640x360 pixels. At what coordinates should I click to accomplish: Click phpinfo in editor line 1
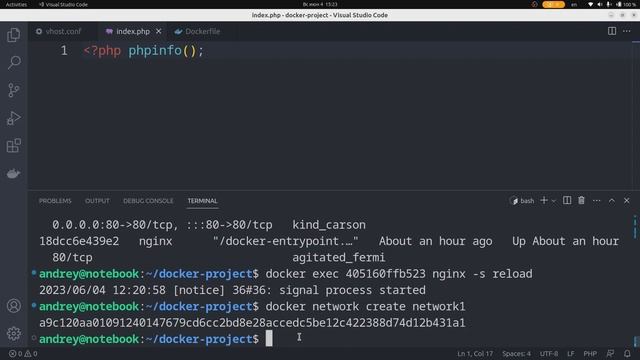click(155, 51)
